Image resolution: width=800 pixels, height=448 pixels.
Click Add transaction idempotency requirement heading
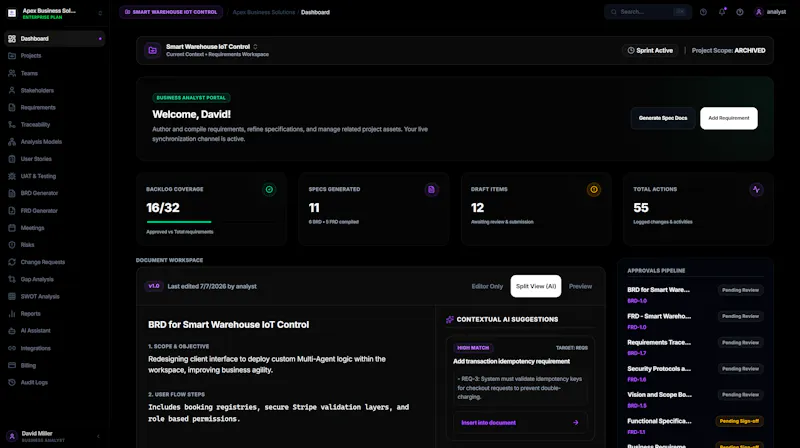click(511, 361)
